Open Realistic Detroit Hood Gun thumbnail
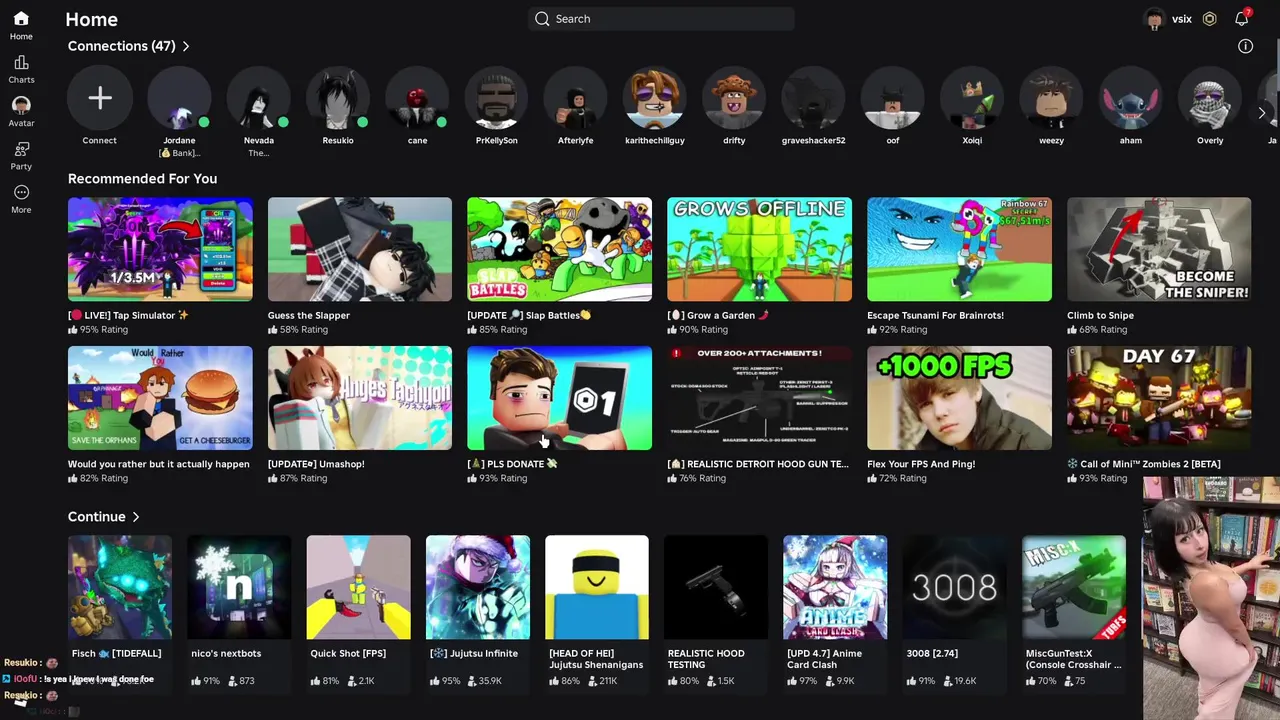The width and height of the screenshot is (1280, 720). click(759, 398)
